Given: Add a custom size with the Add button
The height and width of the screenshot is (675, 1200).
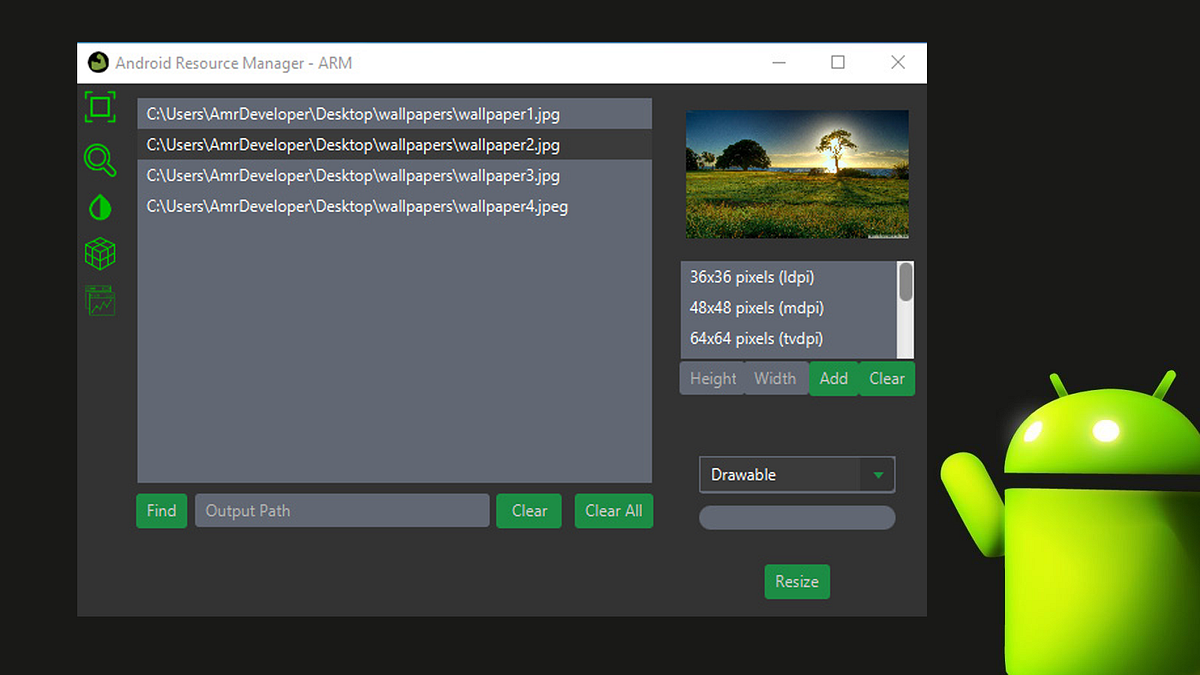Looking at the screenshot, I should tap(834, 378).
